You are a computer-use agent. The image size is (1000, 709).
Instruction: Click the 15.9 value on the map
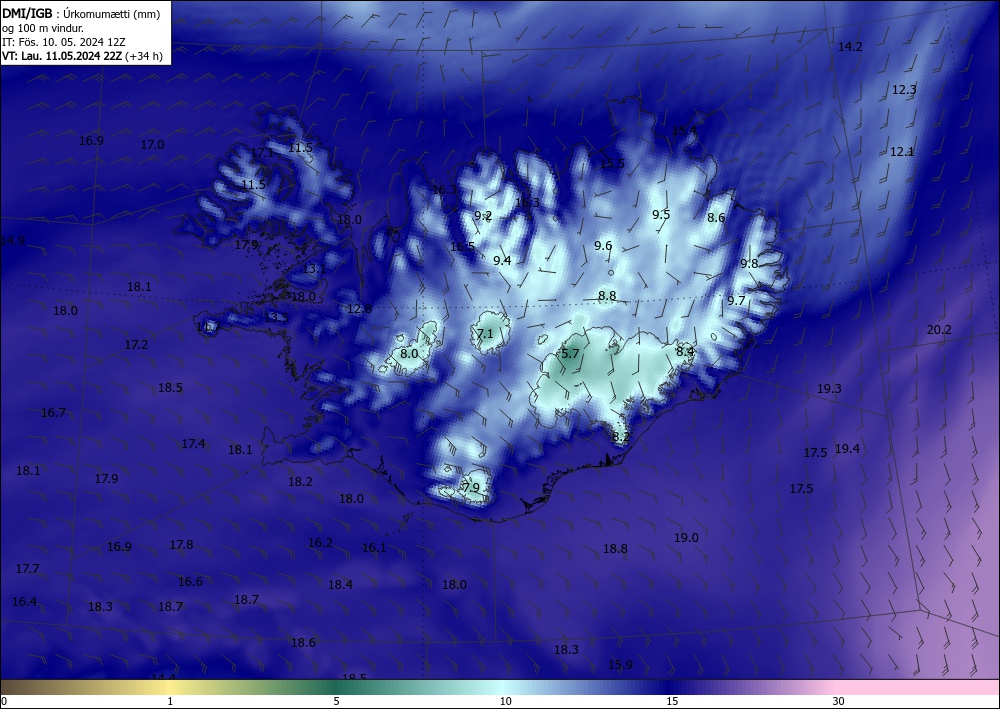[620, 664]
